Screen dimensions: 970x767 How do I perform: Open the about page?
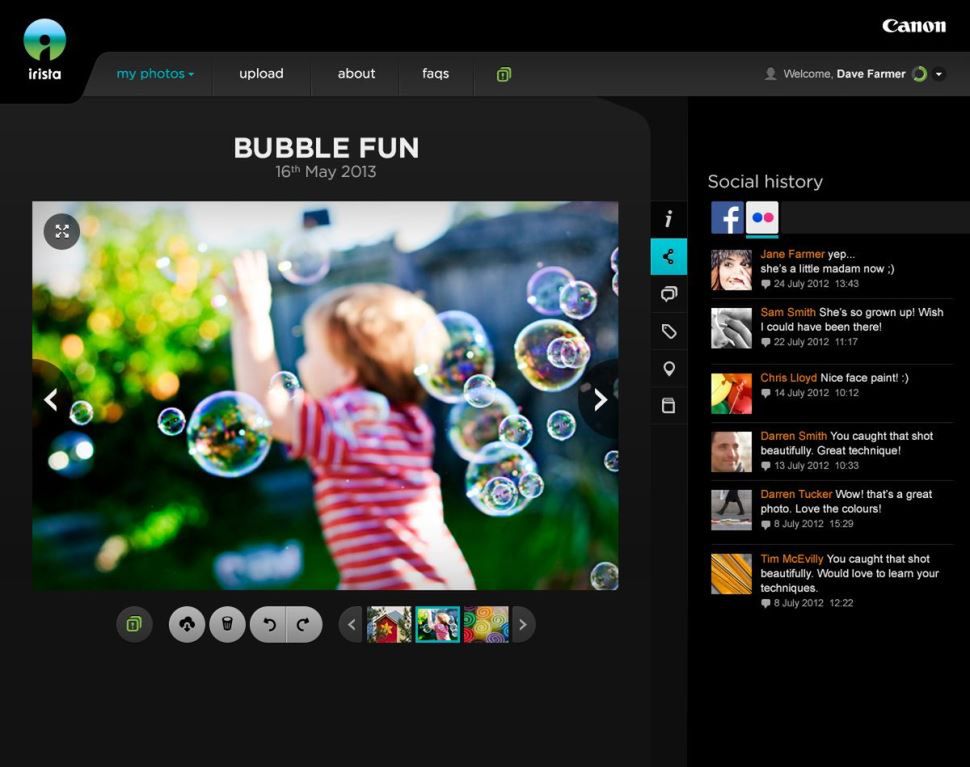[356, 74]
